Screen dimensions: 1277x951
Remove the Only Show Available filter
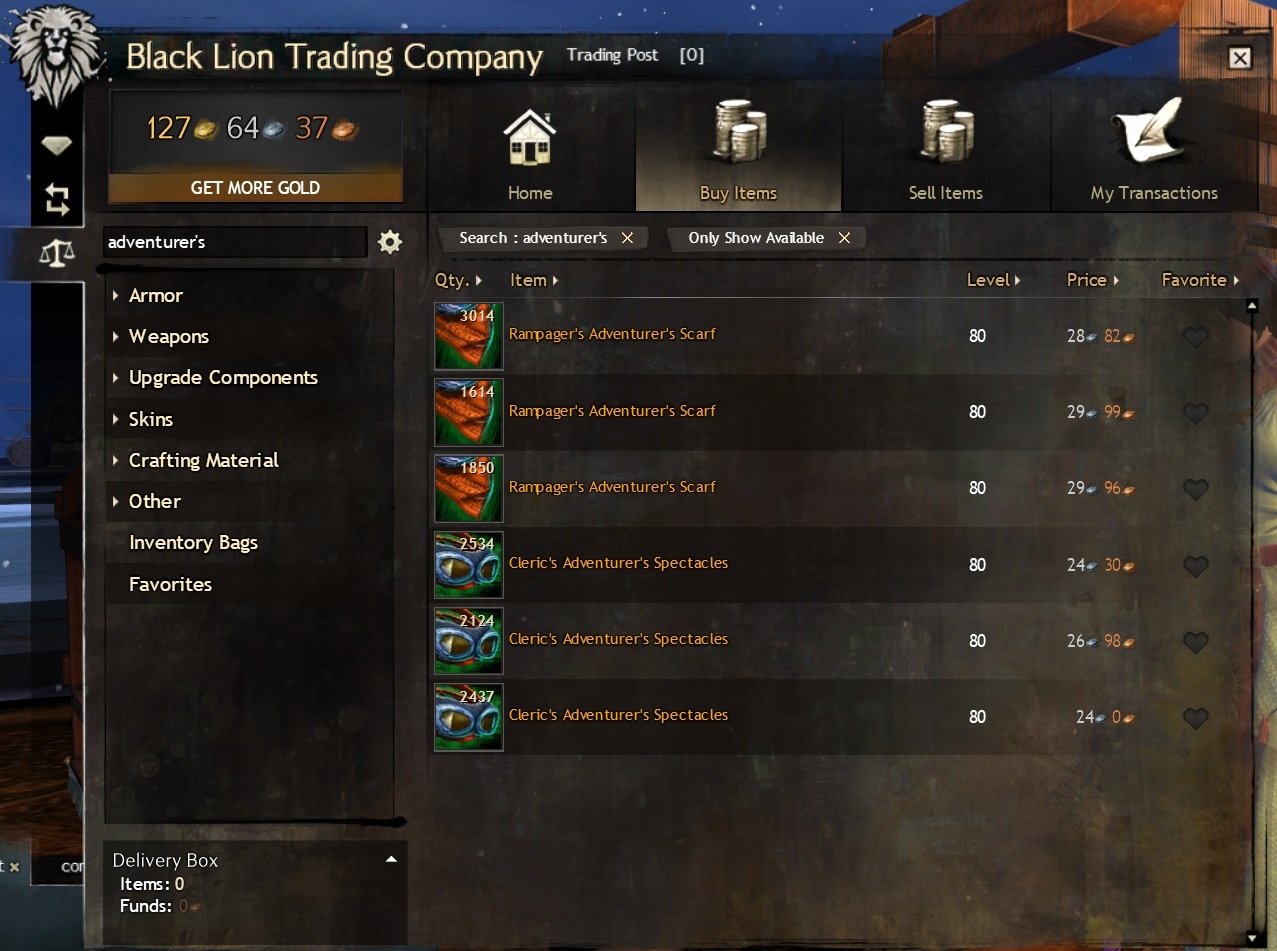click(844, 238)
